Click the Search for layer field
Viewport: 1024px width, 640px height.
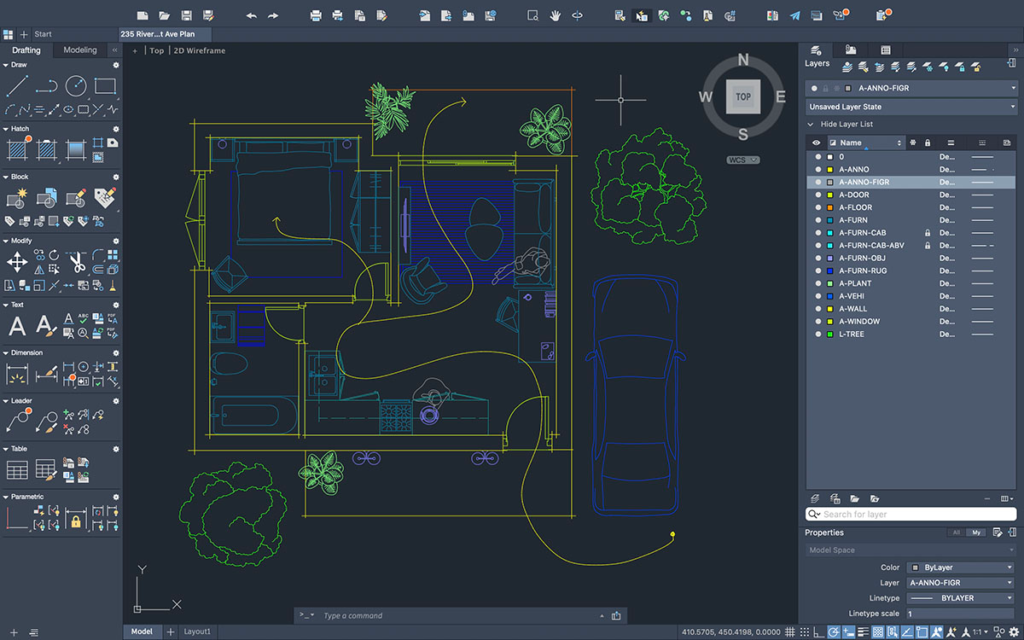coord(910,514)
